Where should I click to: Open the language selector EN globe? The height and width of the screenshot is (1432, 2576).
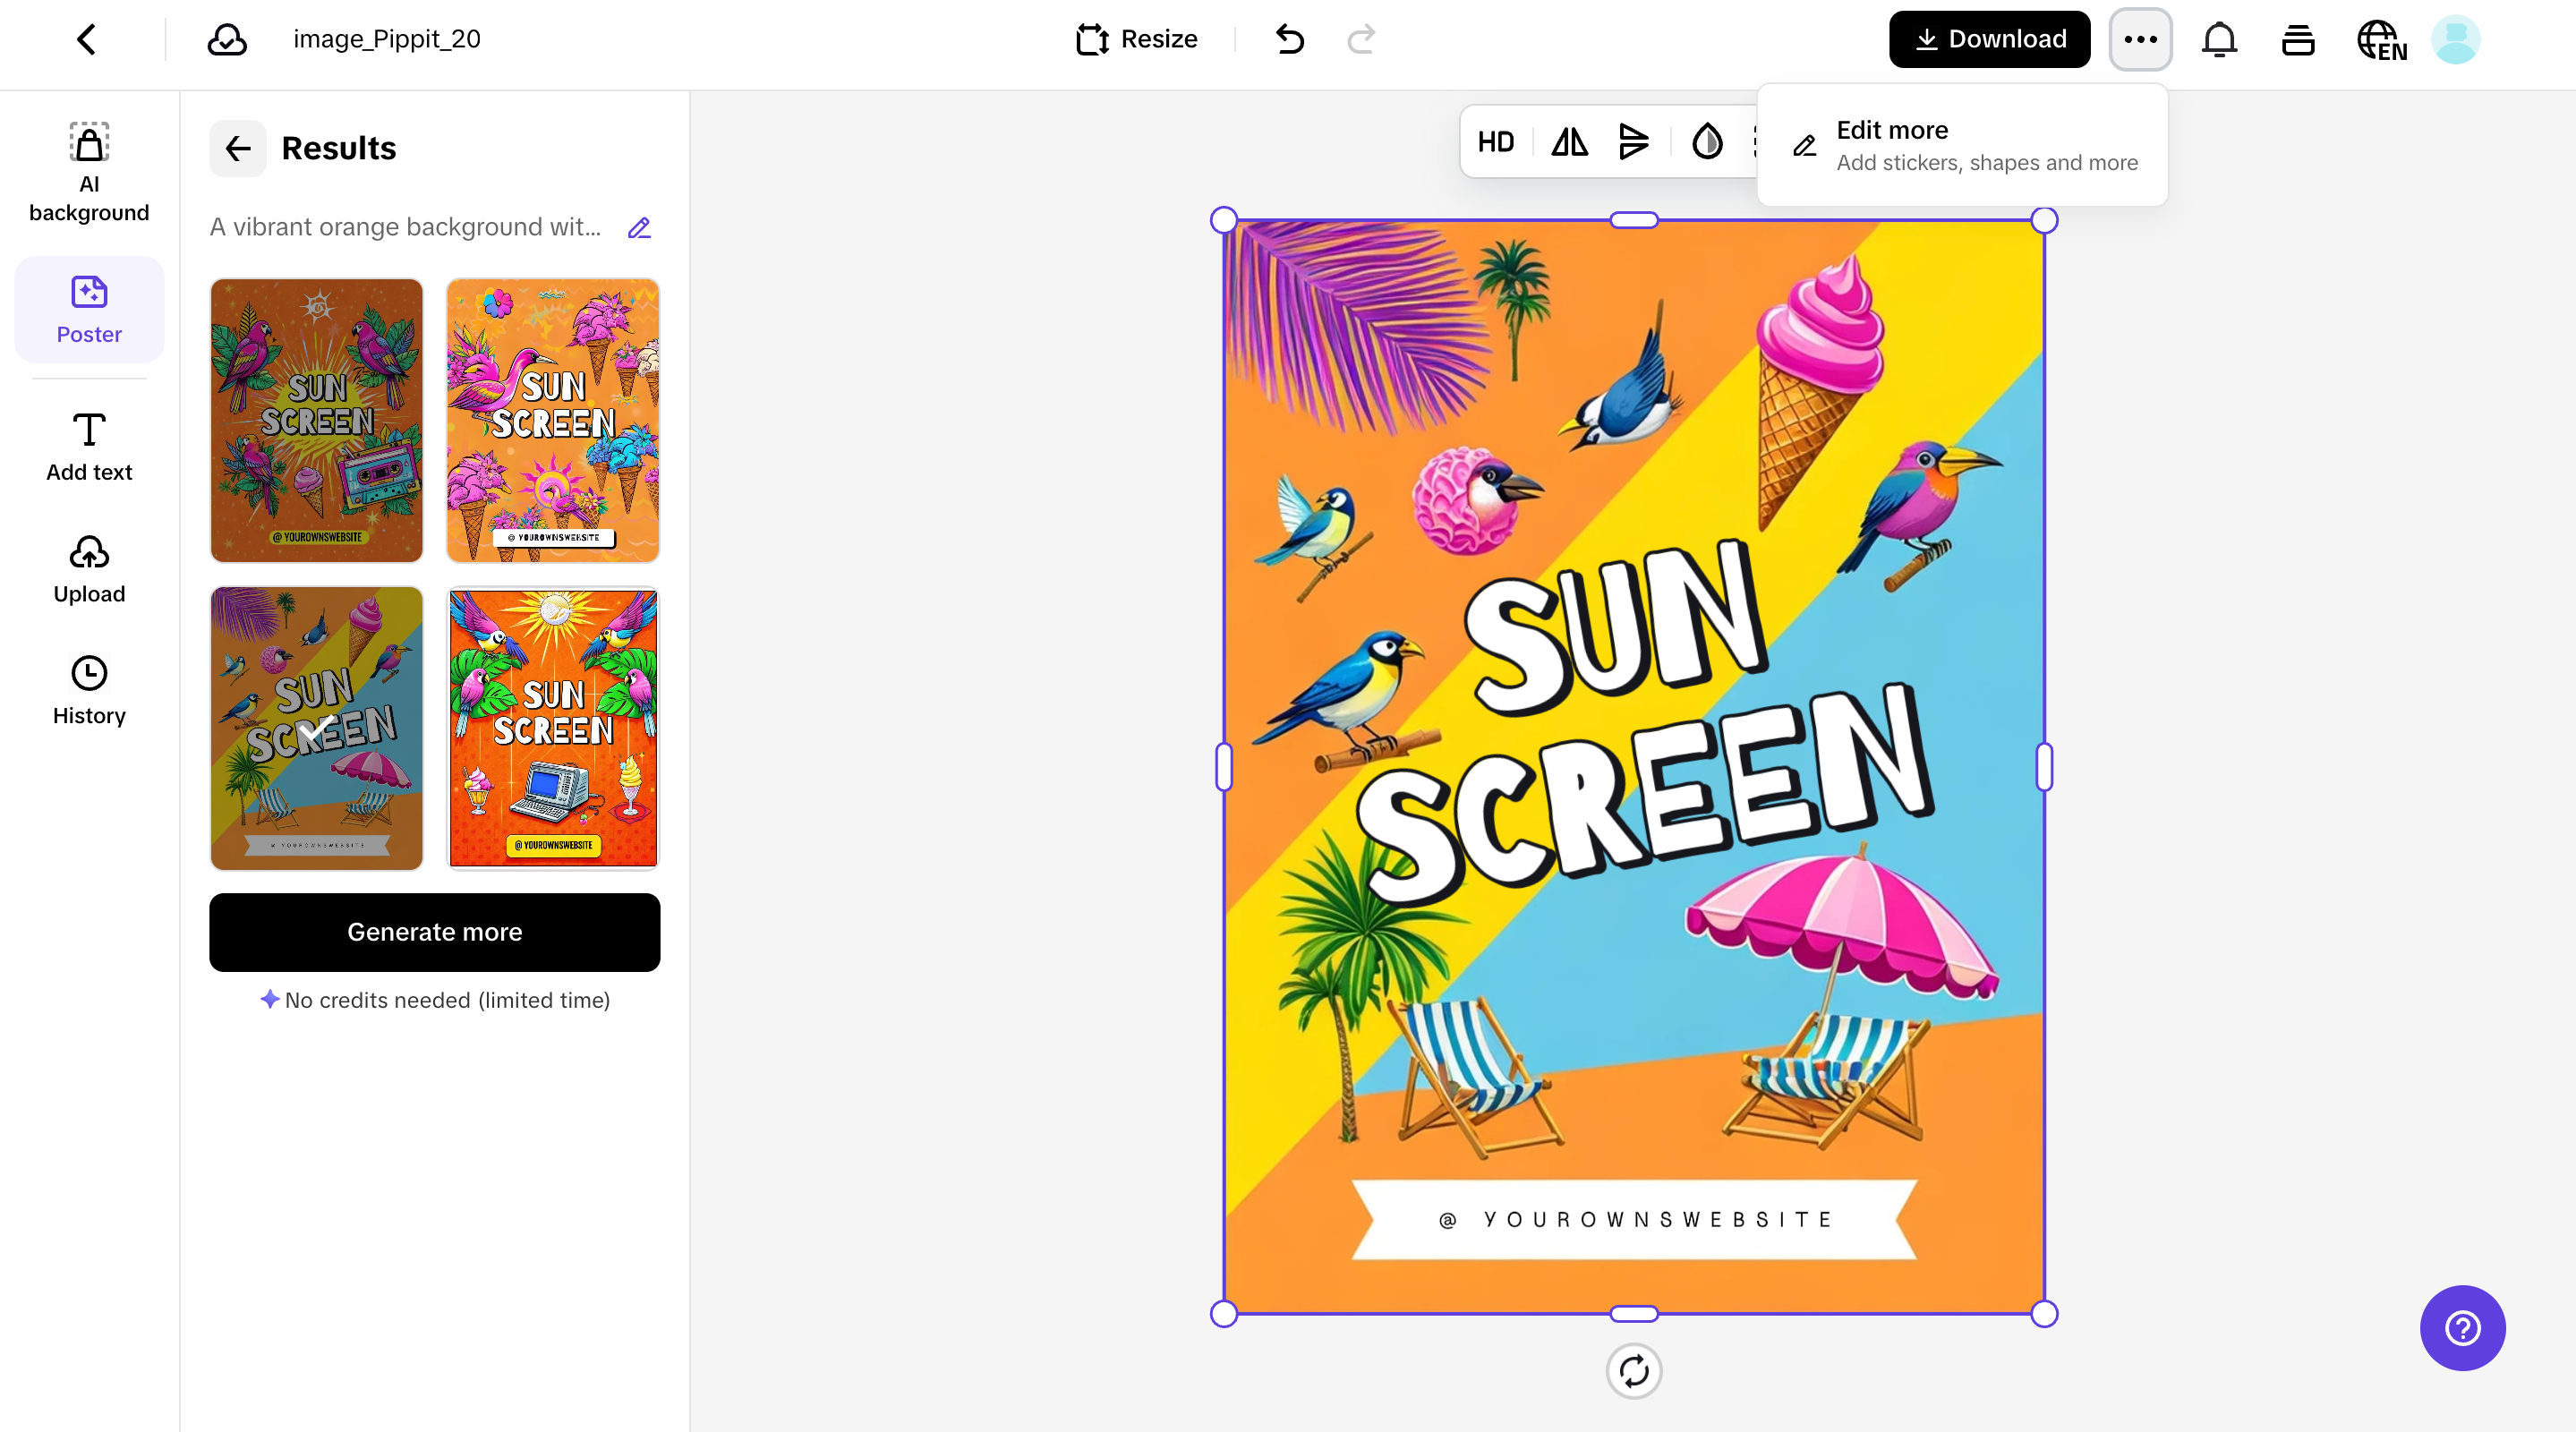tap(2381, 40)
